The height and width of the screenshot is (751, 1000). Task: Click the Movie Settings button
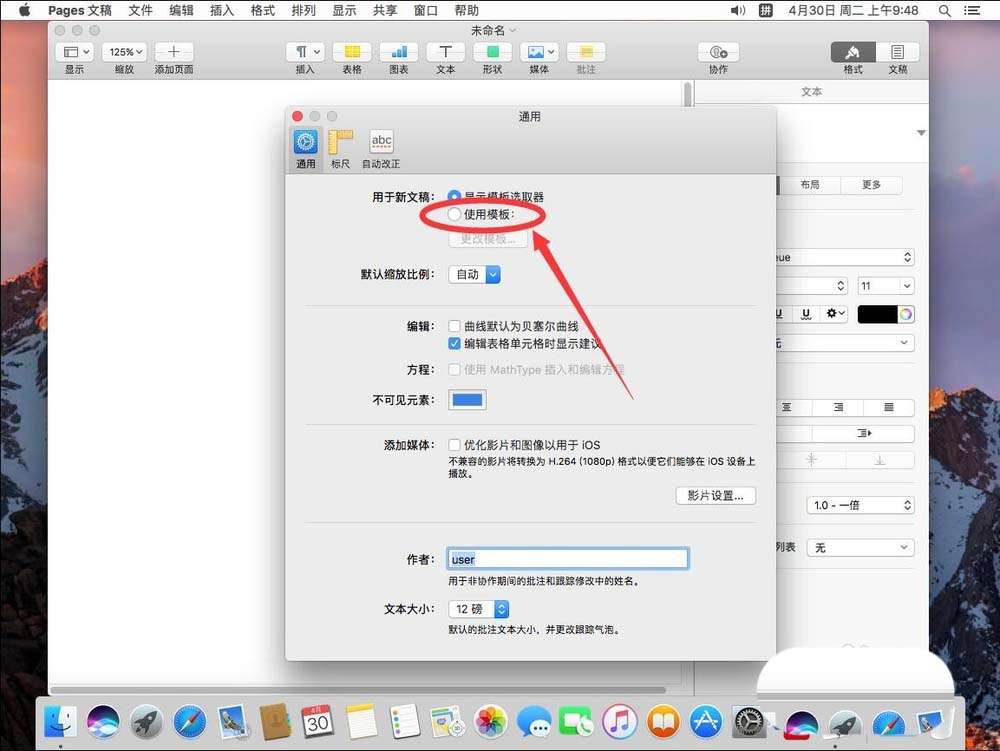715,495
